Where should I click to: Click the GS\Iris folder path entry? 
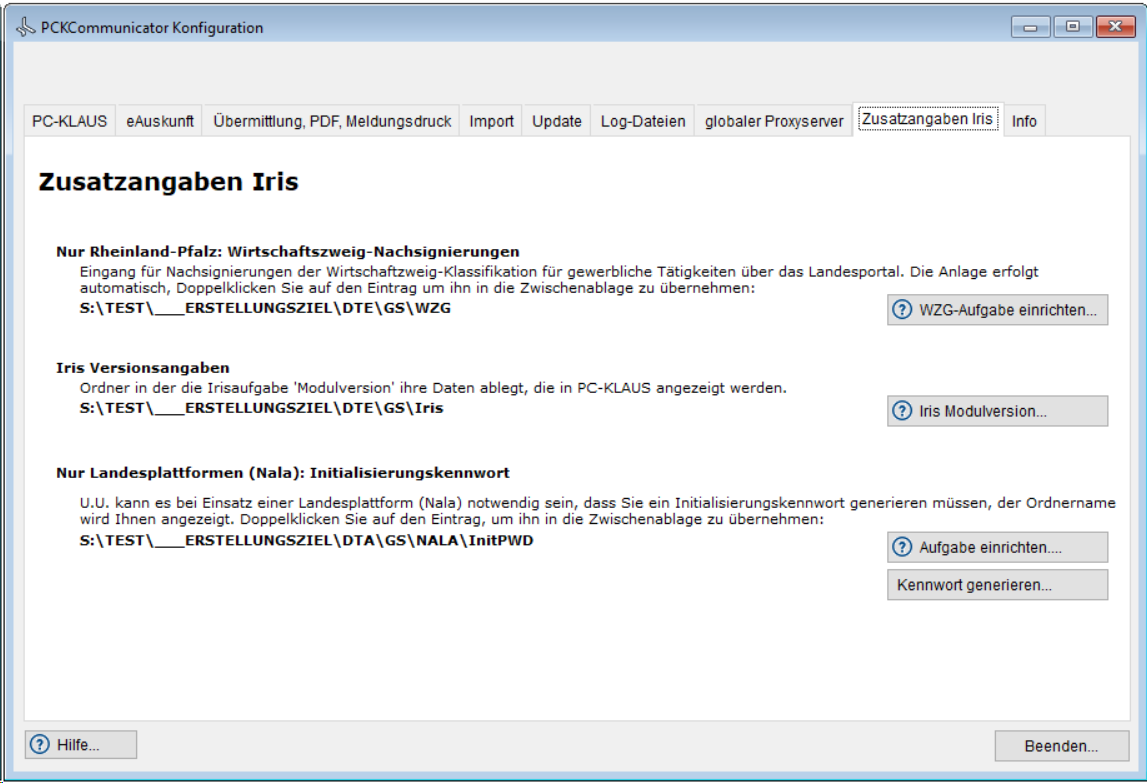261,407
